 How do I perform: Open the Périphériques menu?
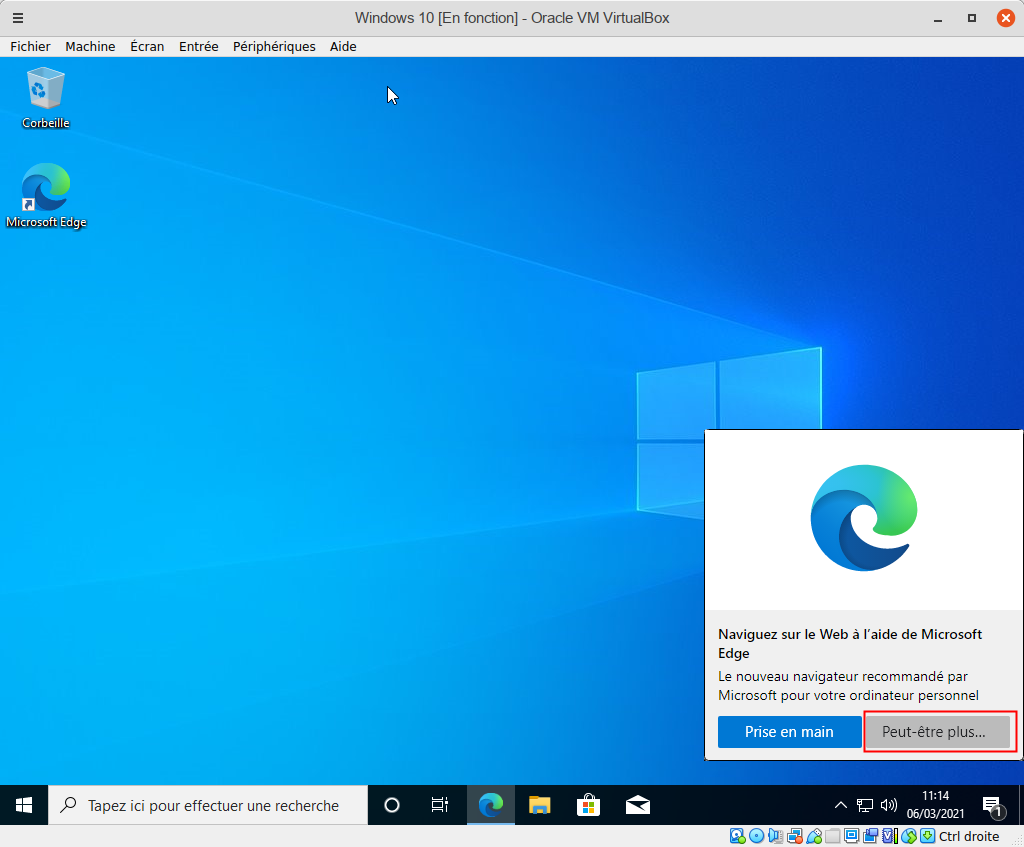(x=274, y=46)
